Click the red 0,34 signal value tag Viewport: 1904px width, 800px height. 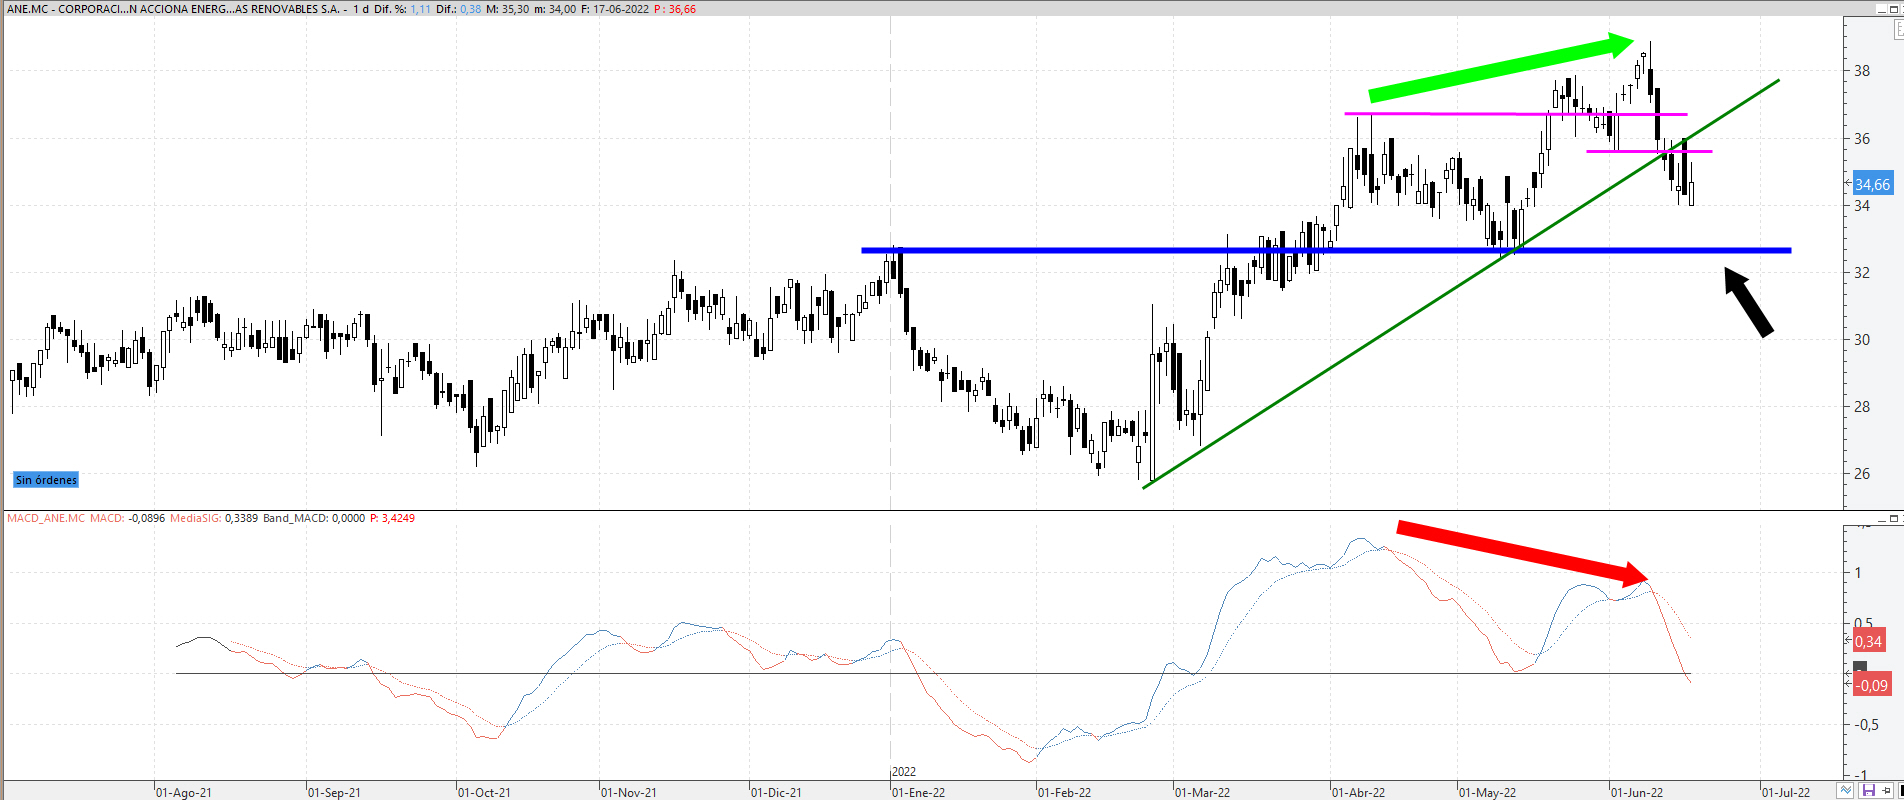pyautogui.click(x=1868, y=641)
